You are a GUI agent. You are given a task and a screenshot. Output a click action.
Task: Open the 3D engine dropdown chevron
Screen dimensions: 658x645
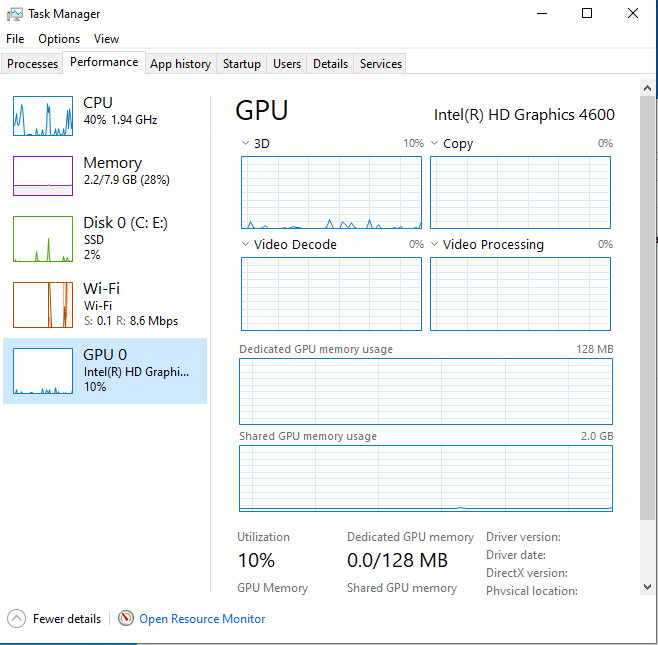(x=245, y=143)
